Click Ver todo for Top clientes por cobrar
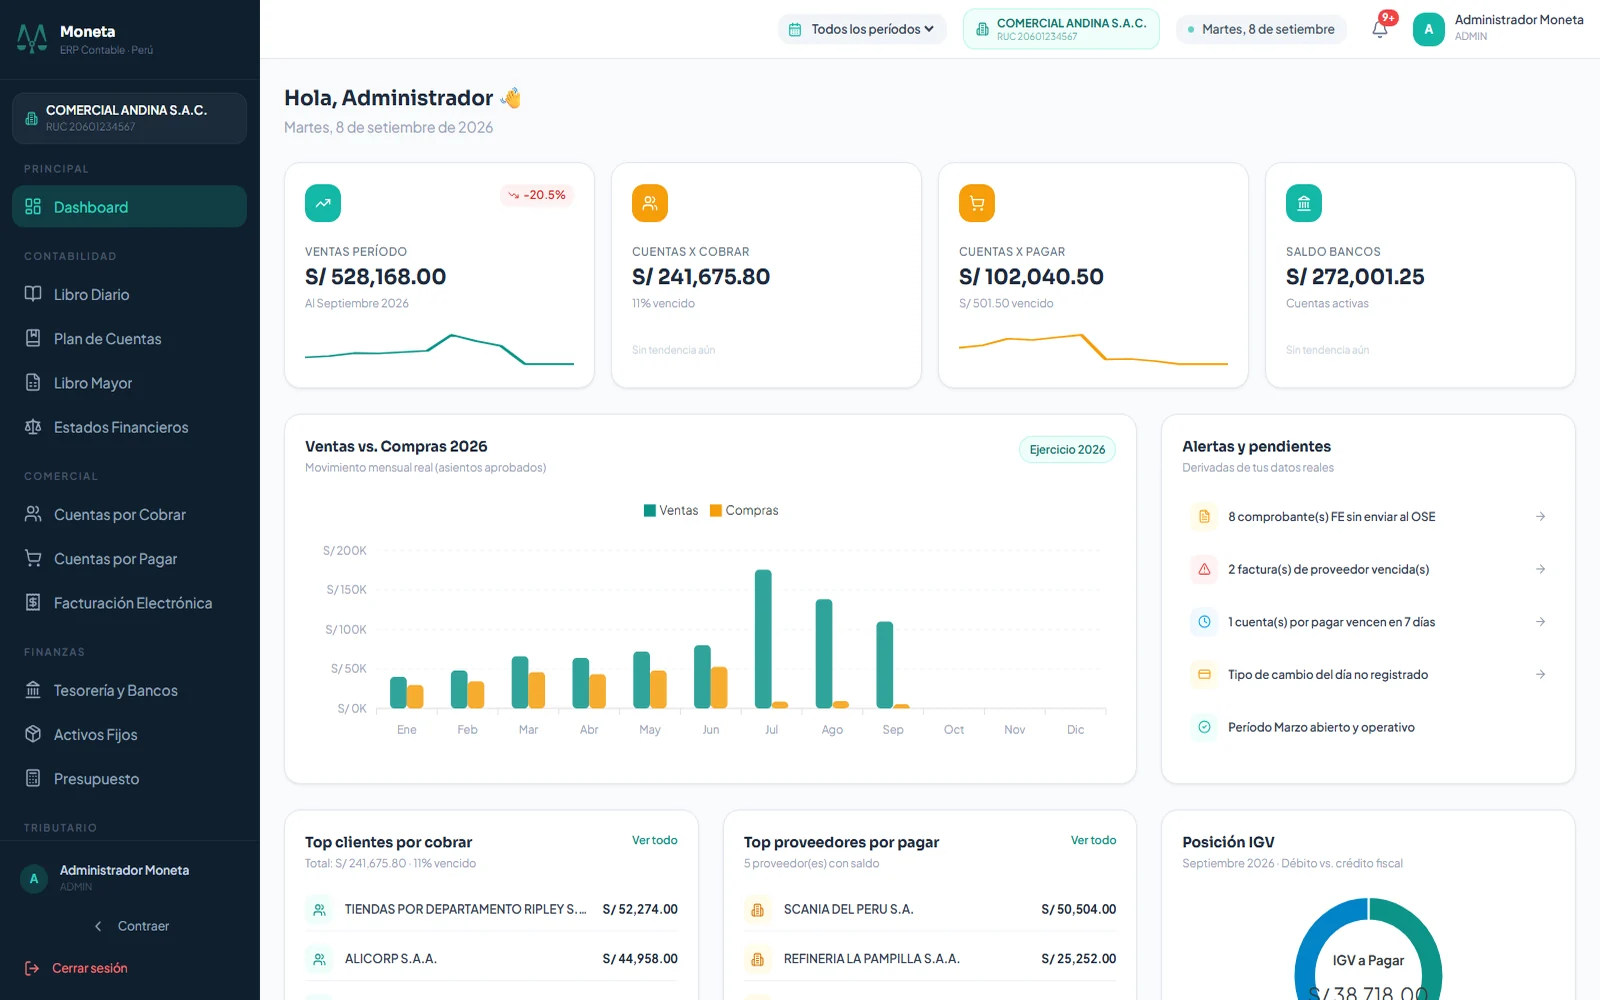 click(x=654, y=840)
